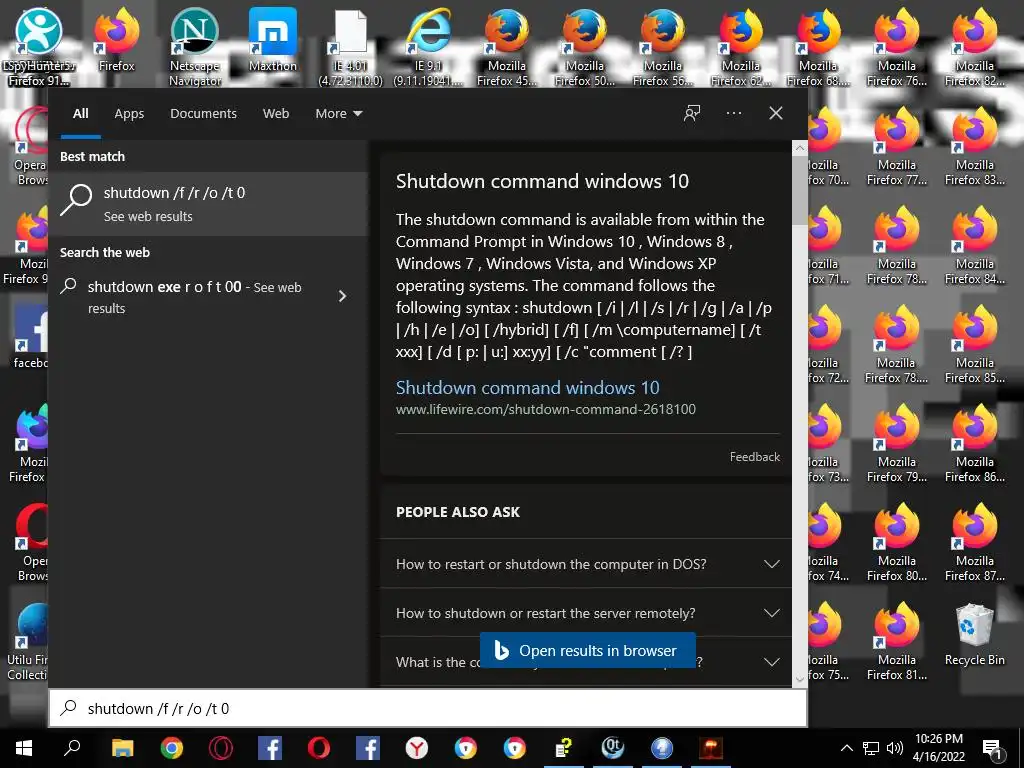Select the plain Firefox desktop shortcut
The height and width of the screenshot is (768, 1024).
click(116, 40)
